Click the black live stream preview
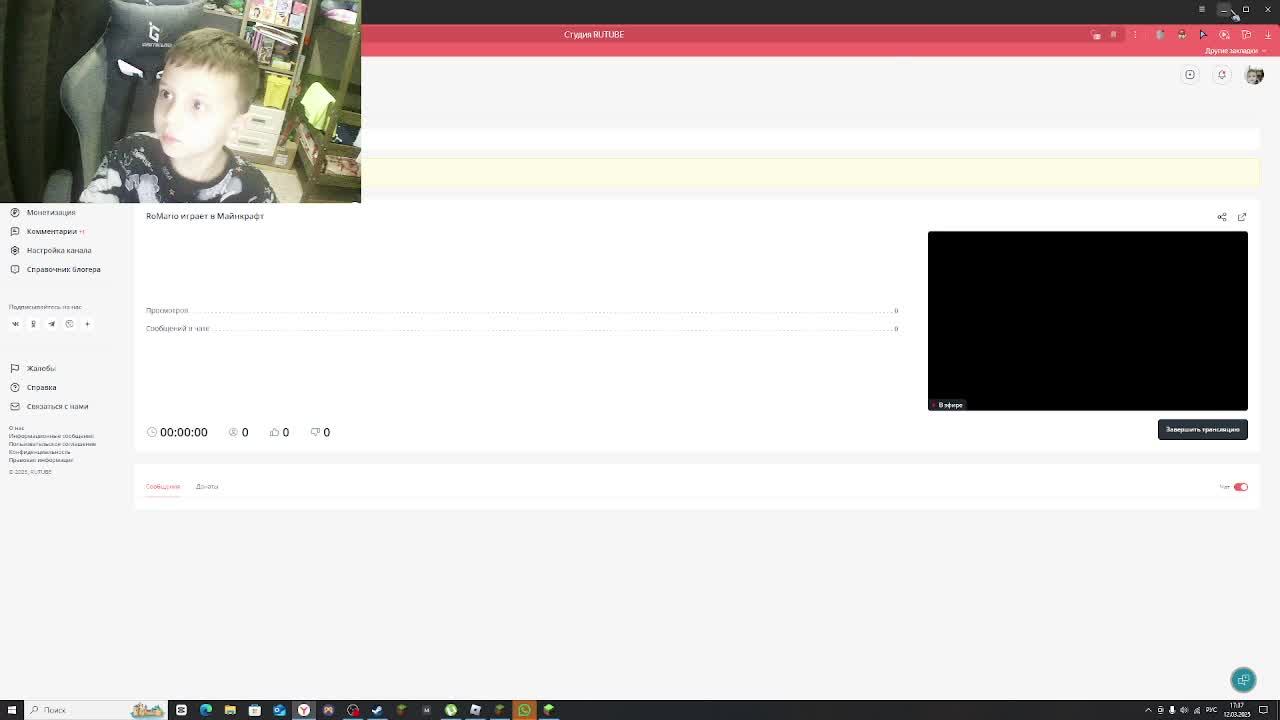 coord(1088,321)
